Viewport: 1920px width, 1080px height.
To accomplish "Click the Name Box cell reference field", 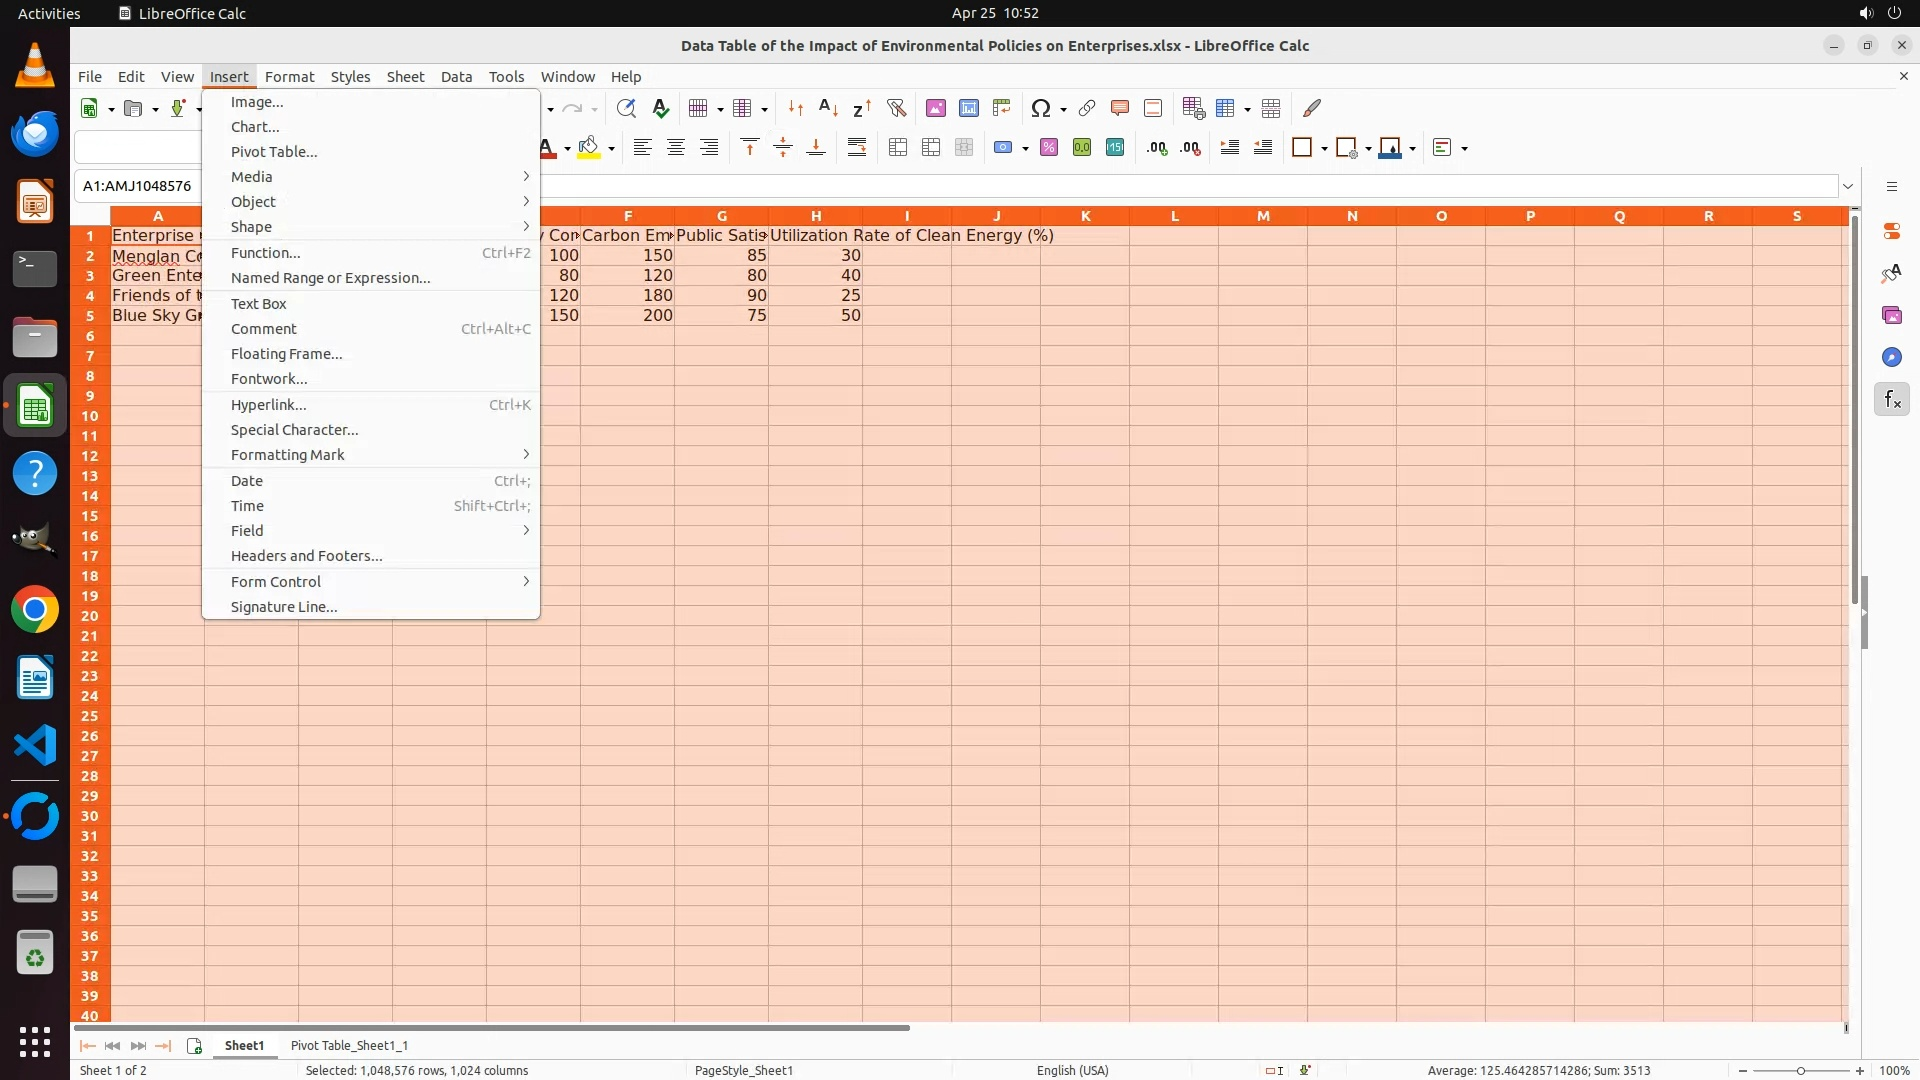I will tap(138, 186).
